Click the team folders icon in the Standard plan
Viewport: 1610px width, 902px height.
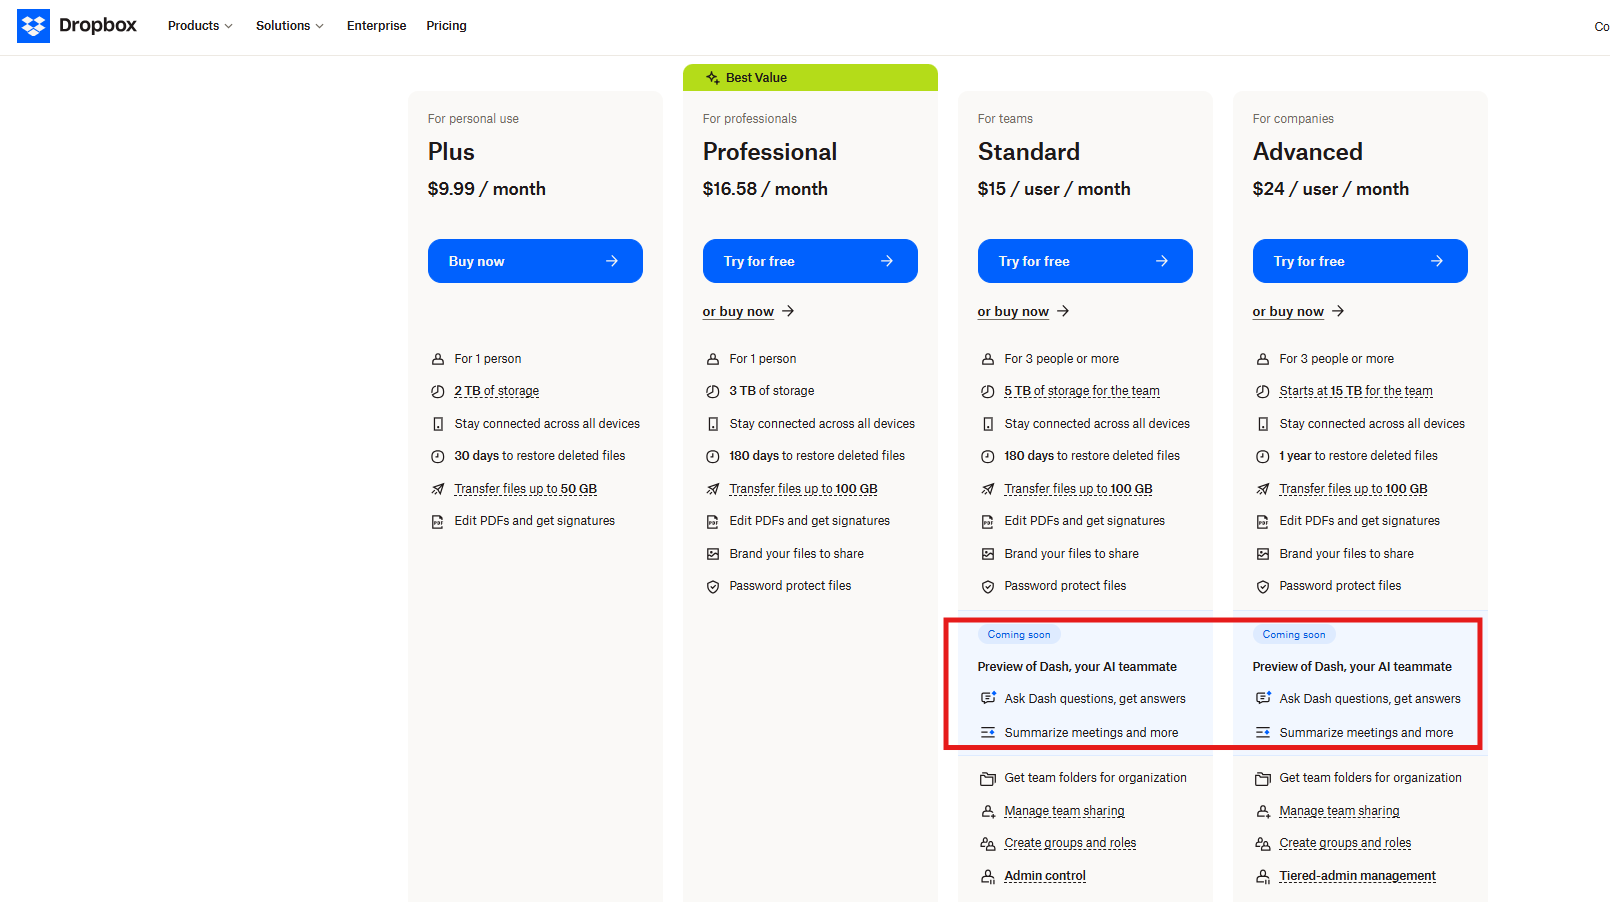tap(988, 777)
